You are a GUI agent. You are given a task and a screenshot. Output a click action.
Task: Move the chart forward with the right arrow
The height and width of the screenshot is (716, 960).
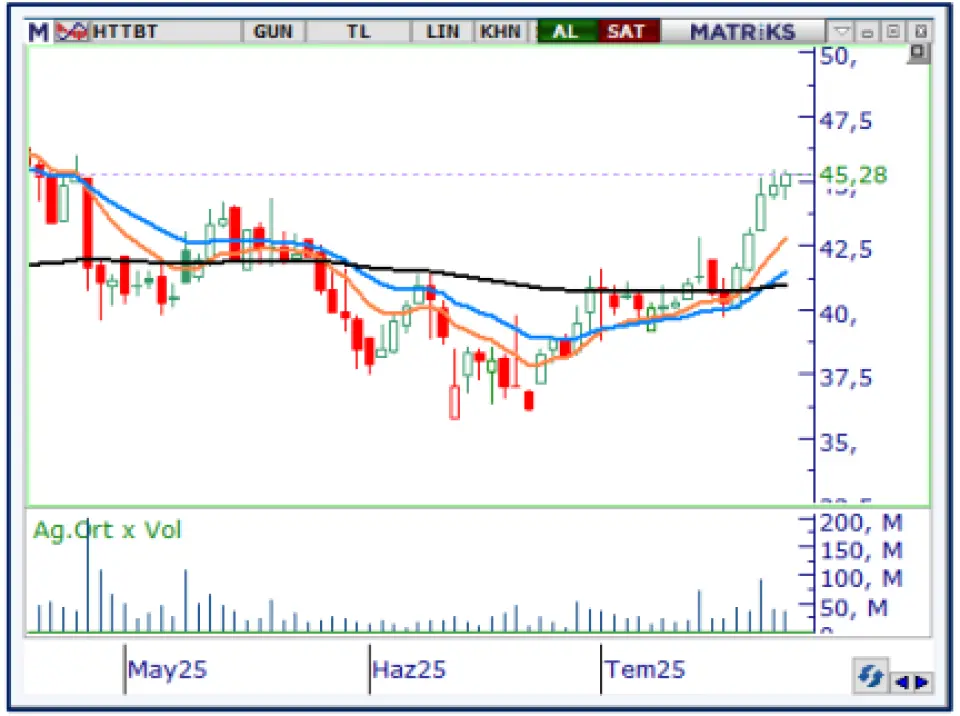click(922, 682)
